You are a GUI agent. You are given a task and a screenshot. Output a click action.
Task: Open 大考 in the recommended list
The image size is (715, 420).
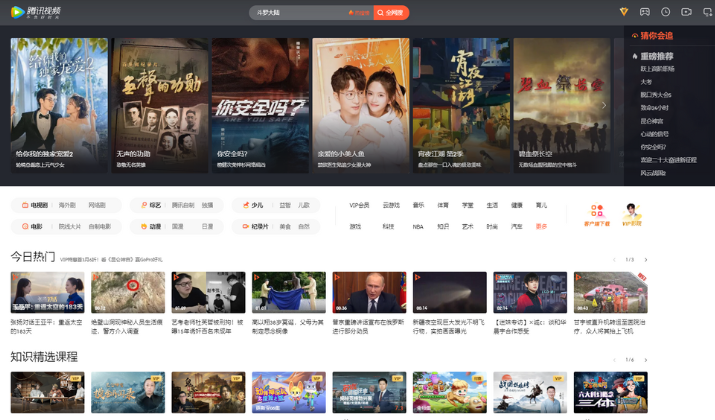pyautogui.click(x=646, y=82)
